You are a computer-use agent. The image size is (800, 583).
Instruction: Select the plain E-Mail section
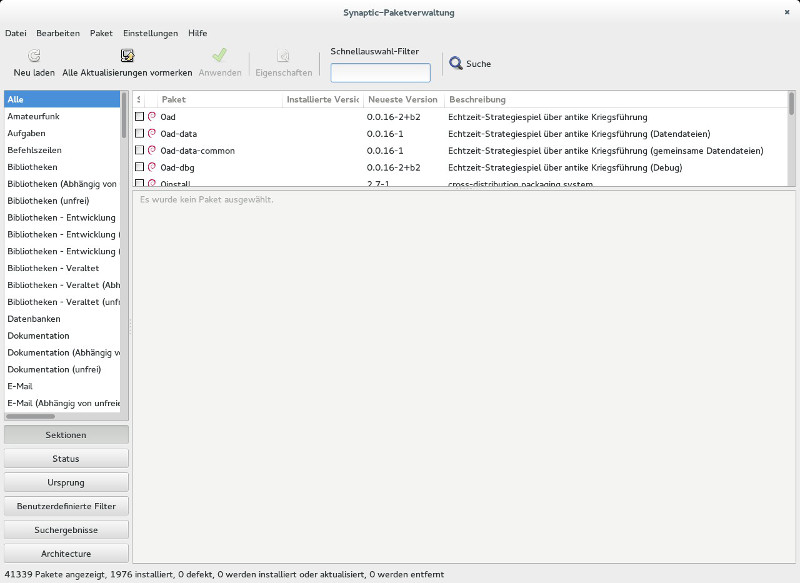click(62, 386)
